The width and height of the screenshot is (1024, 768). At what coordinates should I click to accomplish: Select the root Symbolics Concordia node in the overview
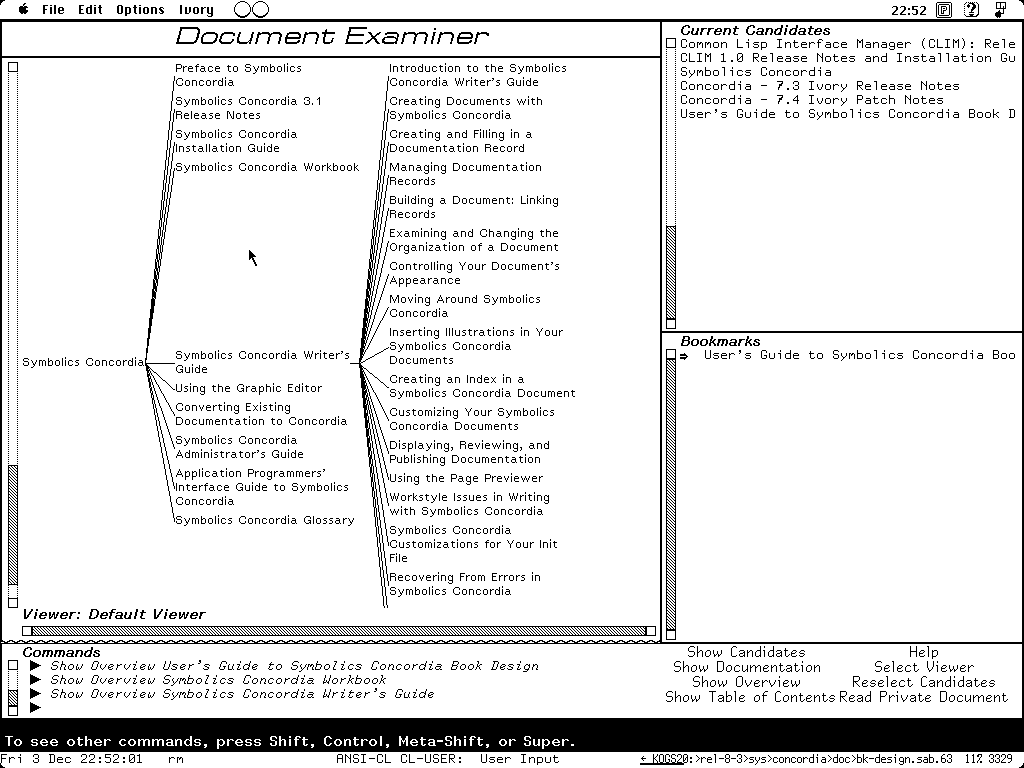[83, 362]
